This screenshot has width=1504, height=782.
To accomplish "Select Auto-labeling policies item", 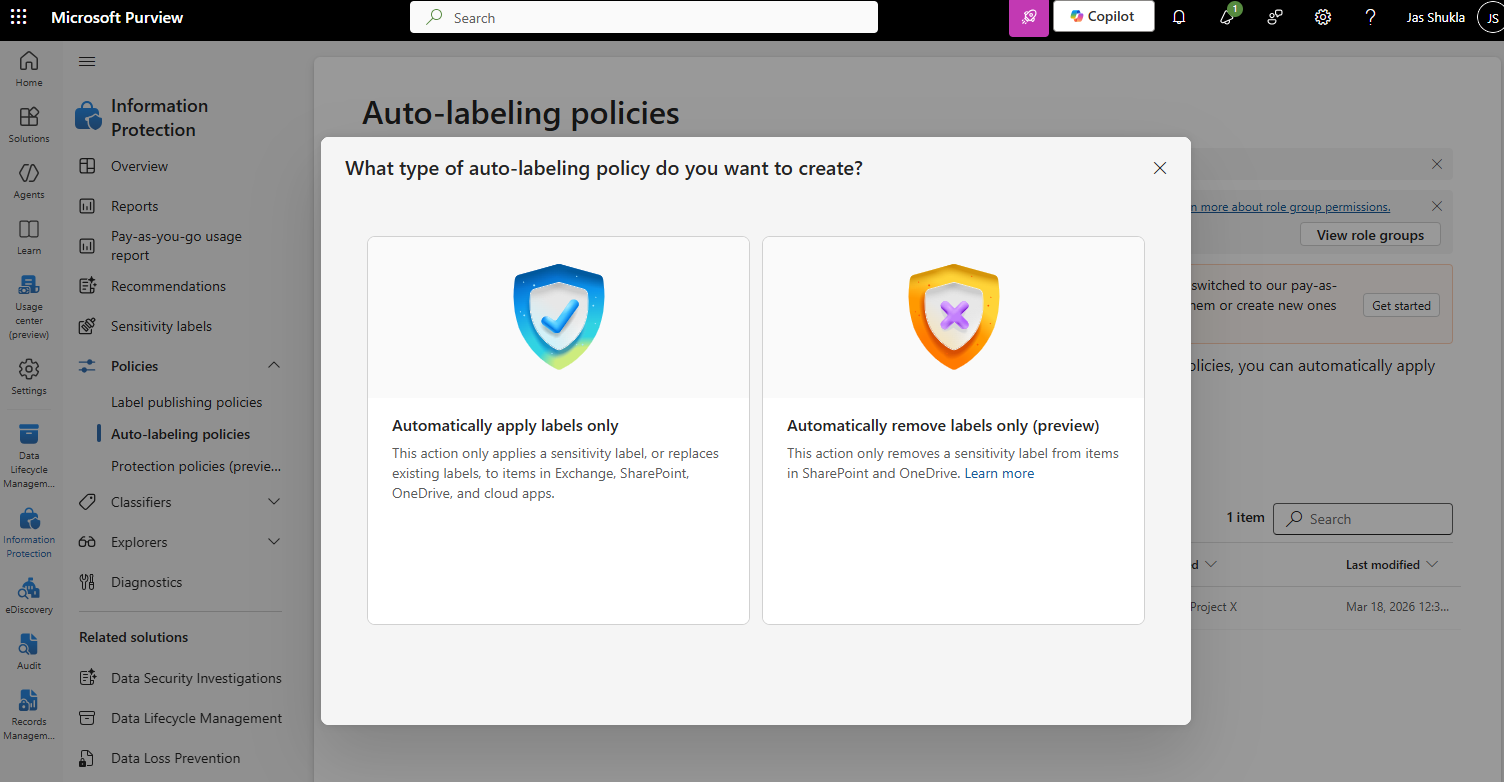I will coord(180,434).
